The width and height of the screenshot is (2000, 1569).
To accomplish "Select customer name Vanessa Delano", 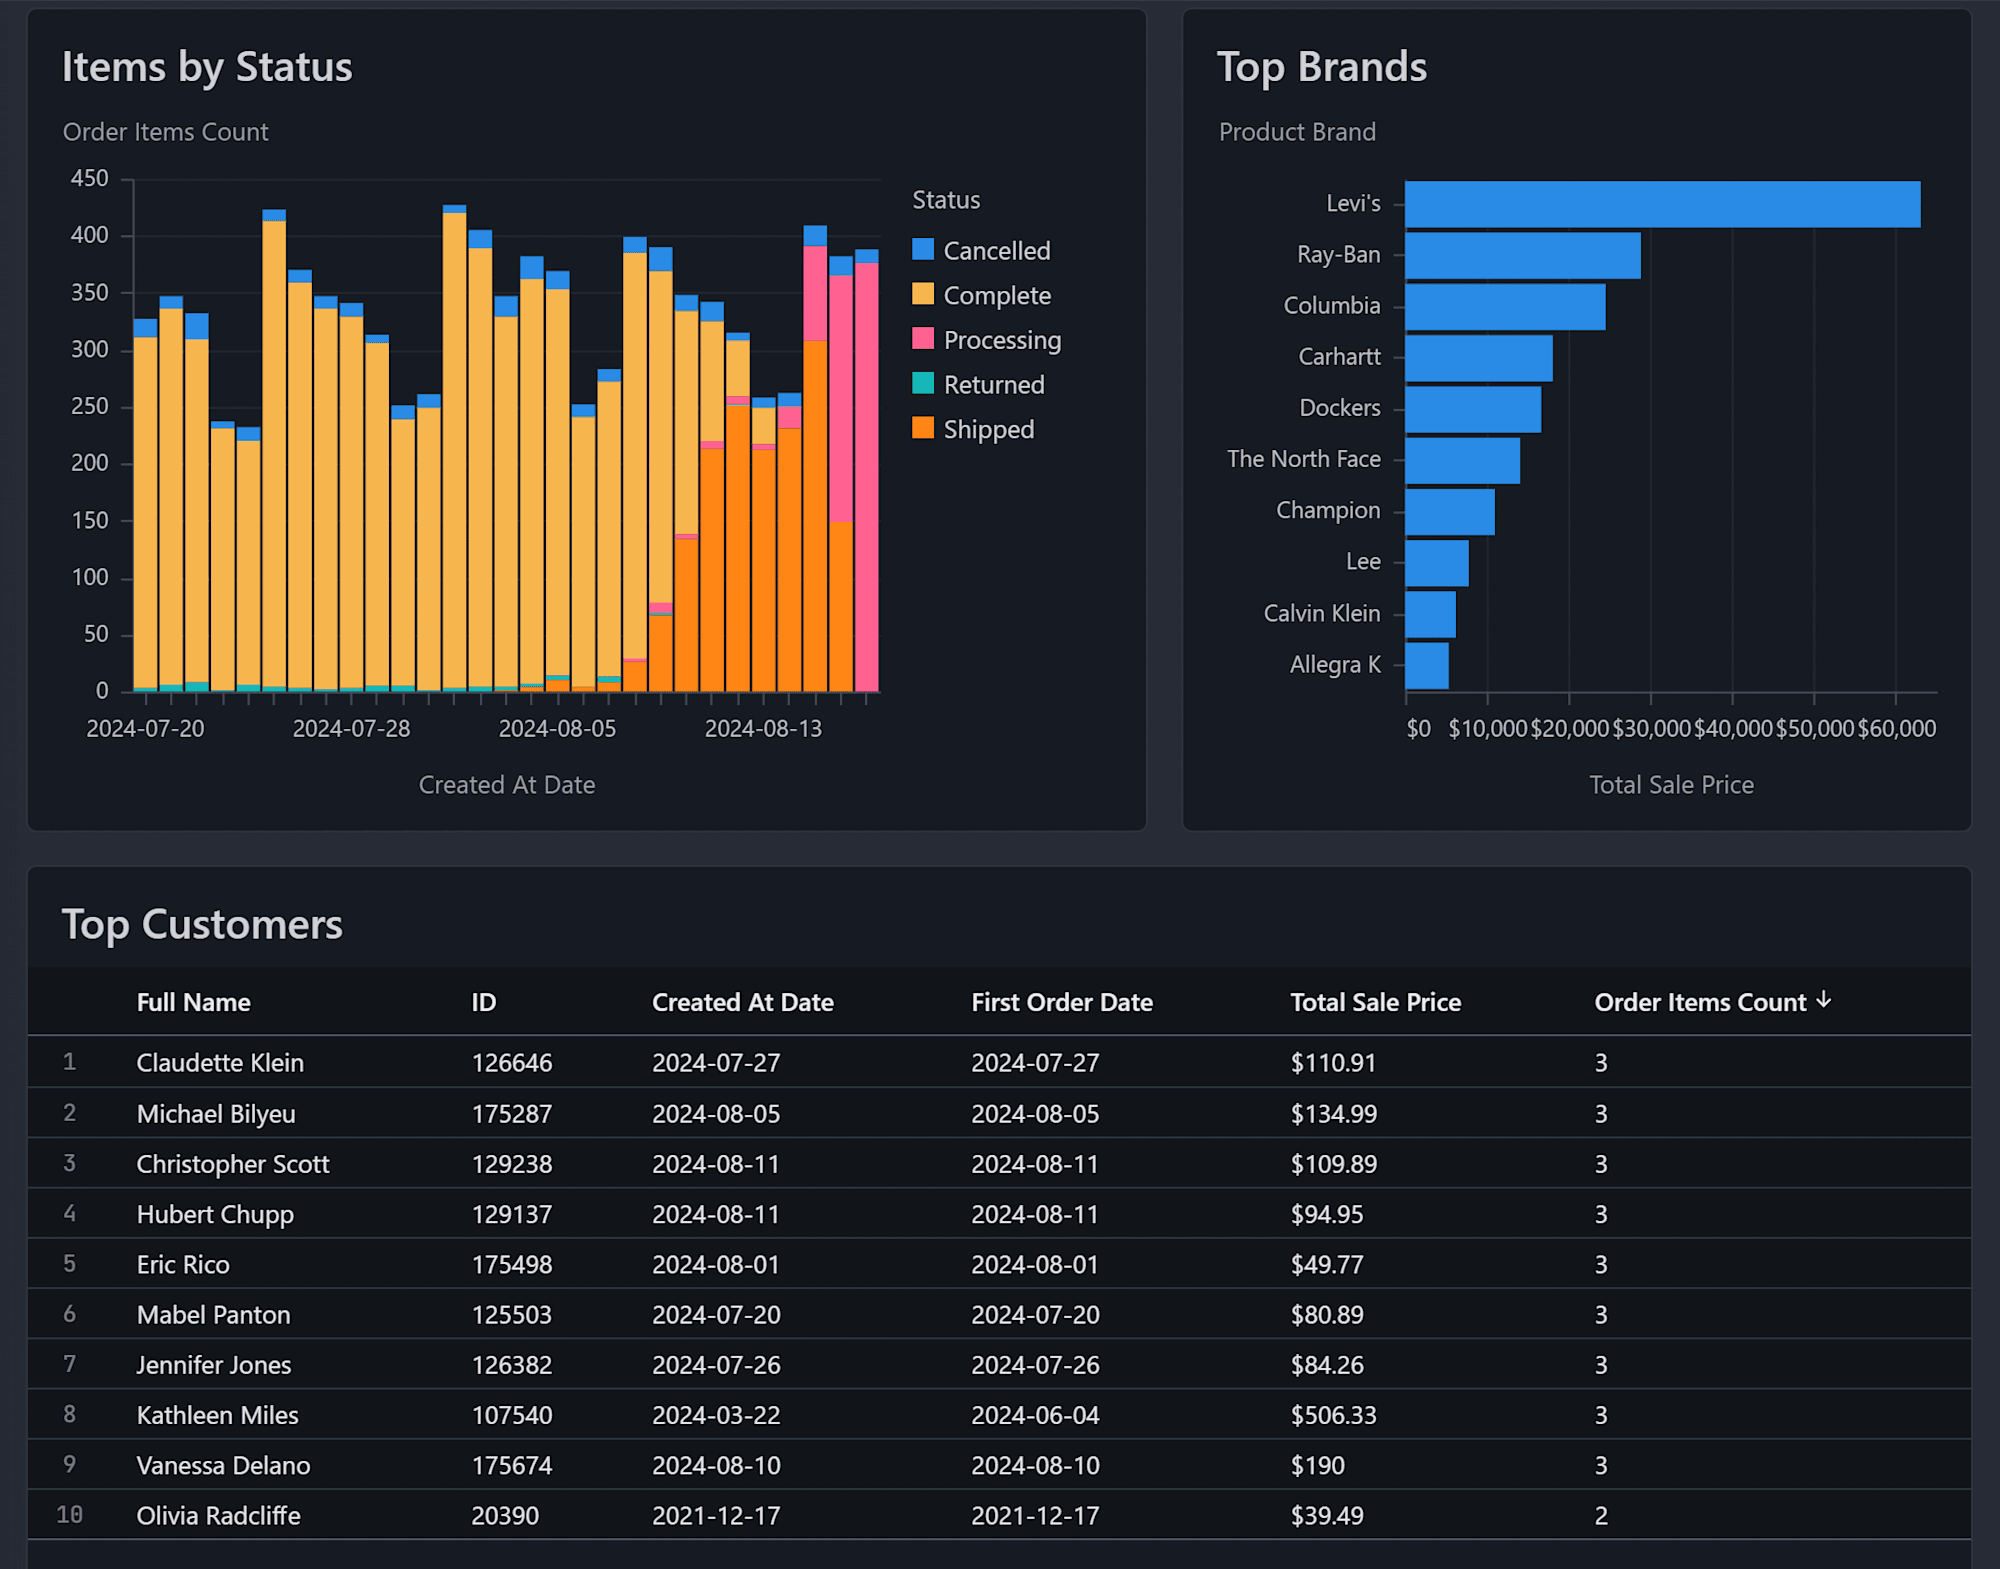I will click(223, 1465).
